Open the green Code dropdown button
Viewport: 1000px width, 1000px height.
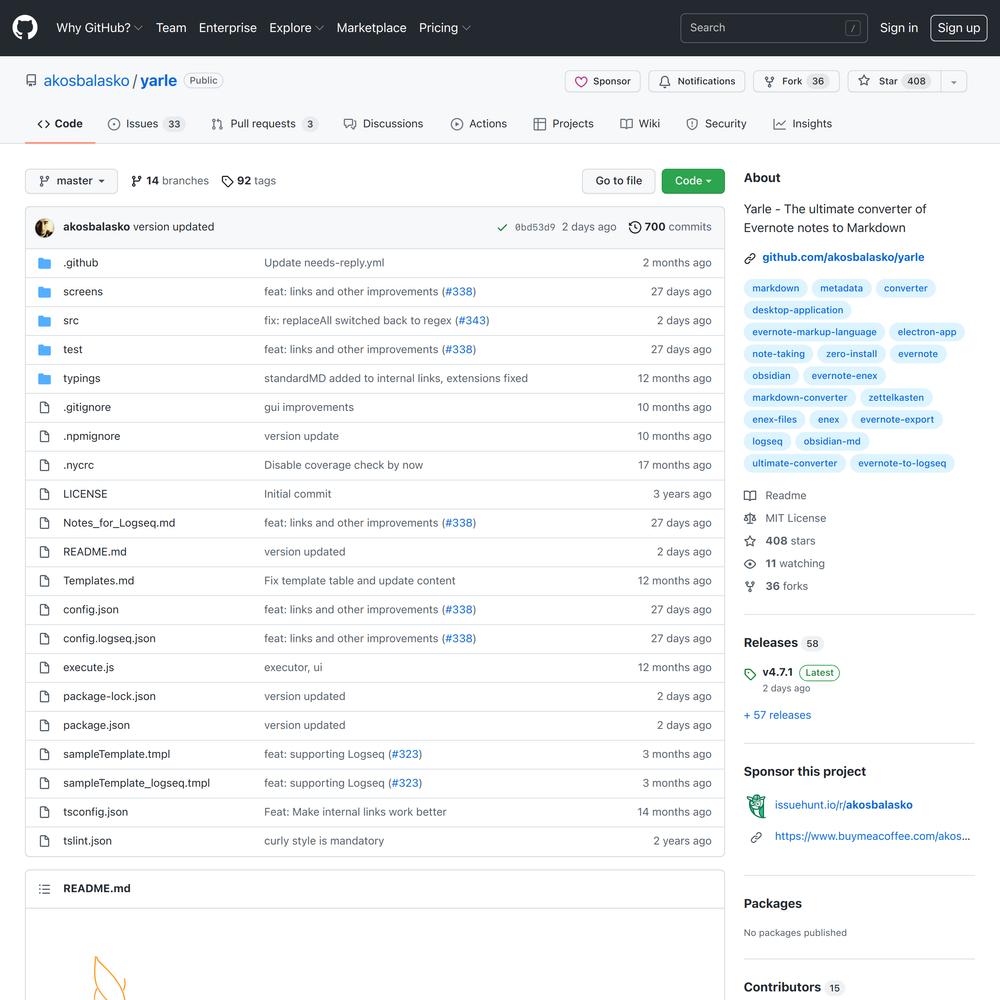pos(693,181)
